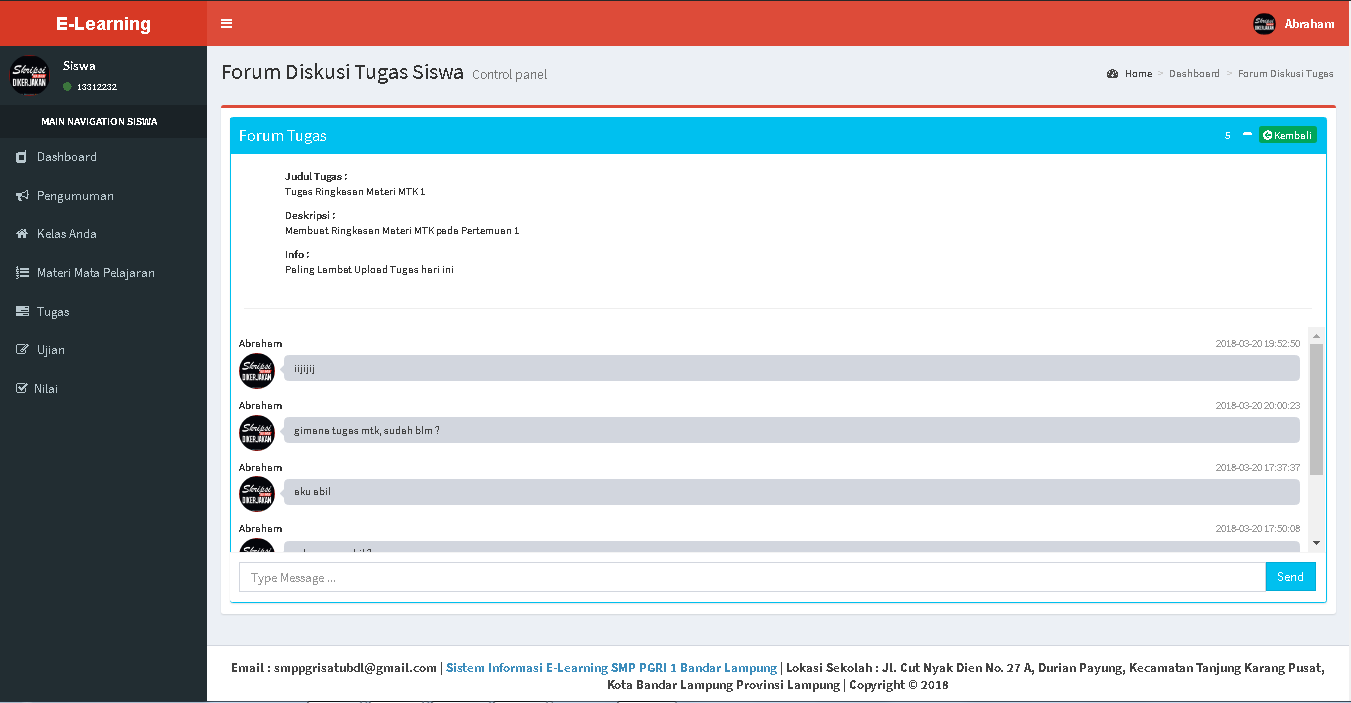
Task: Click the Home breadcrumb link
Action: (1138, 74)
